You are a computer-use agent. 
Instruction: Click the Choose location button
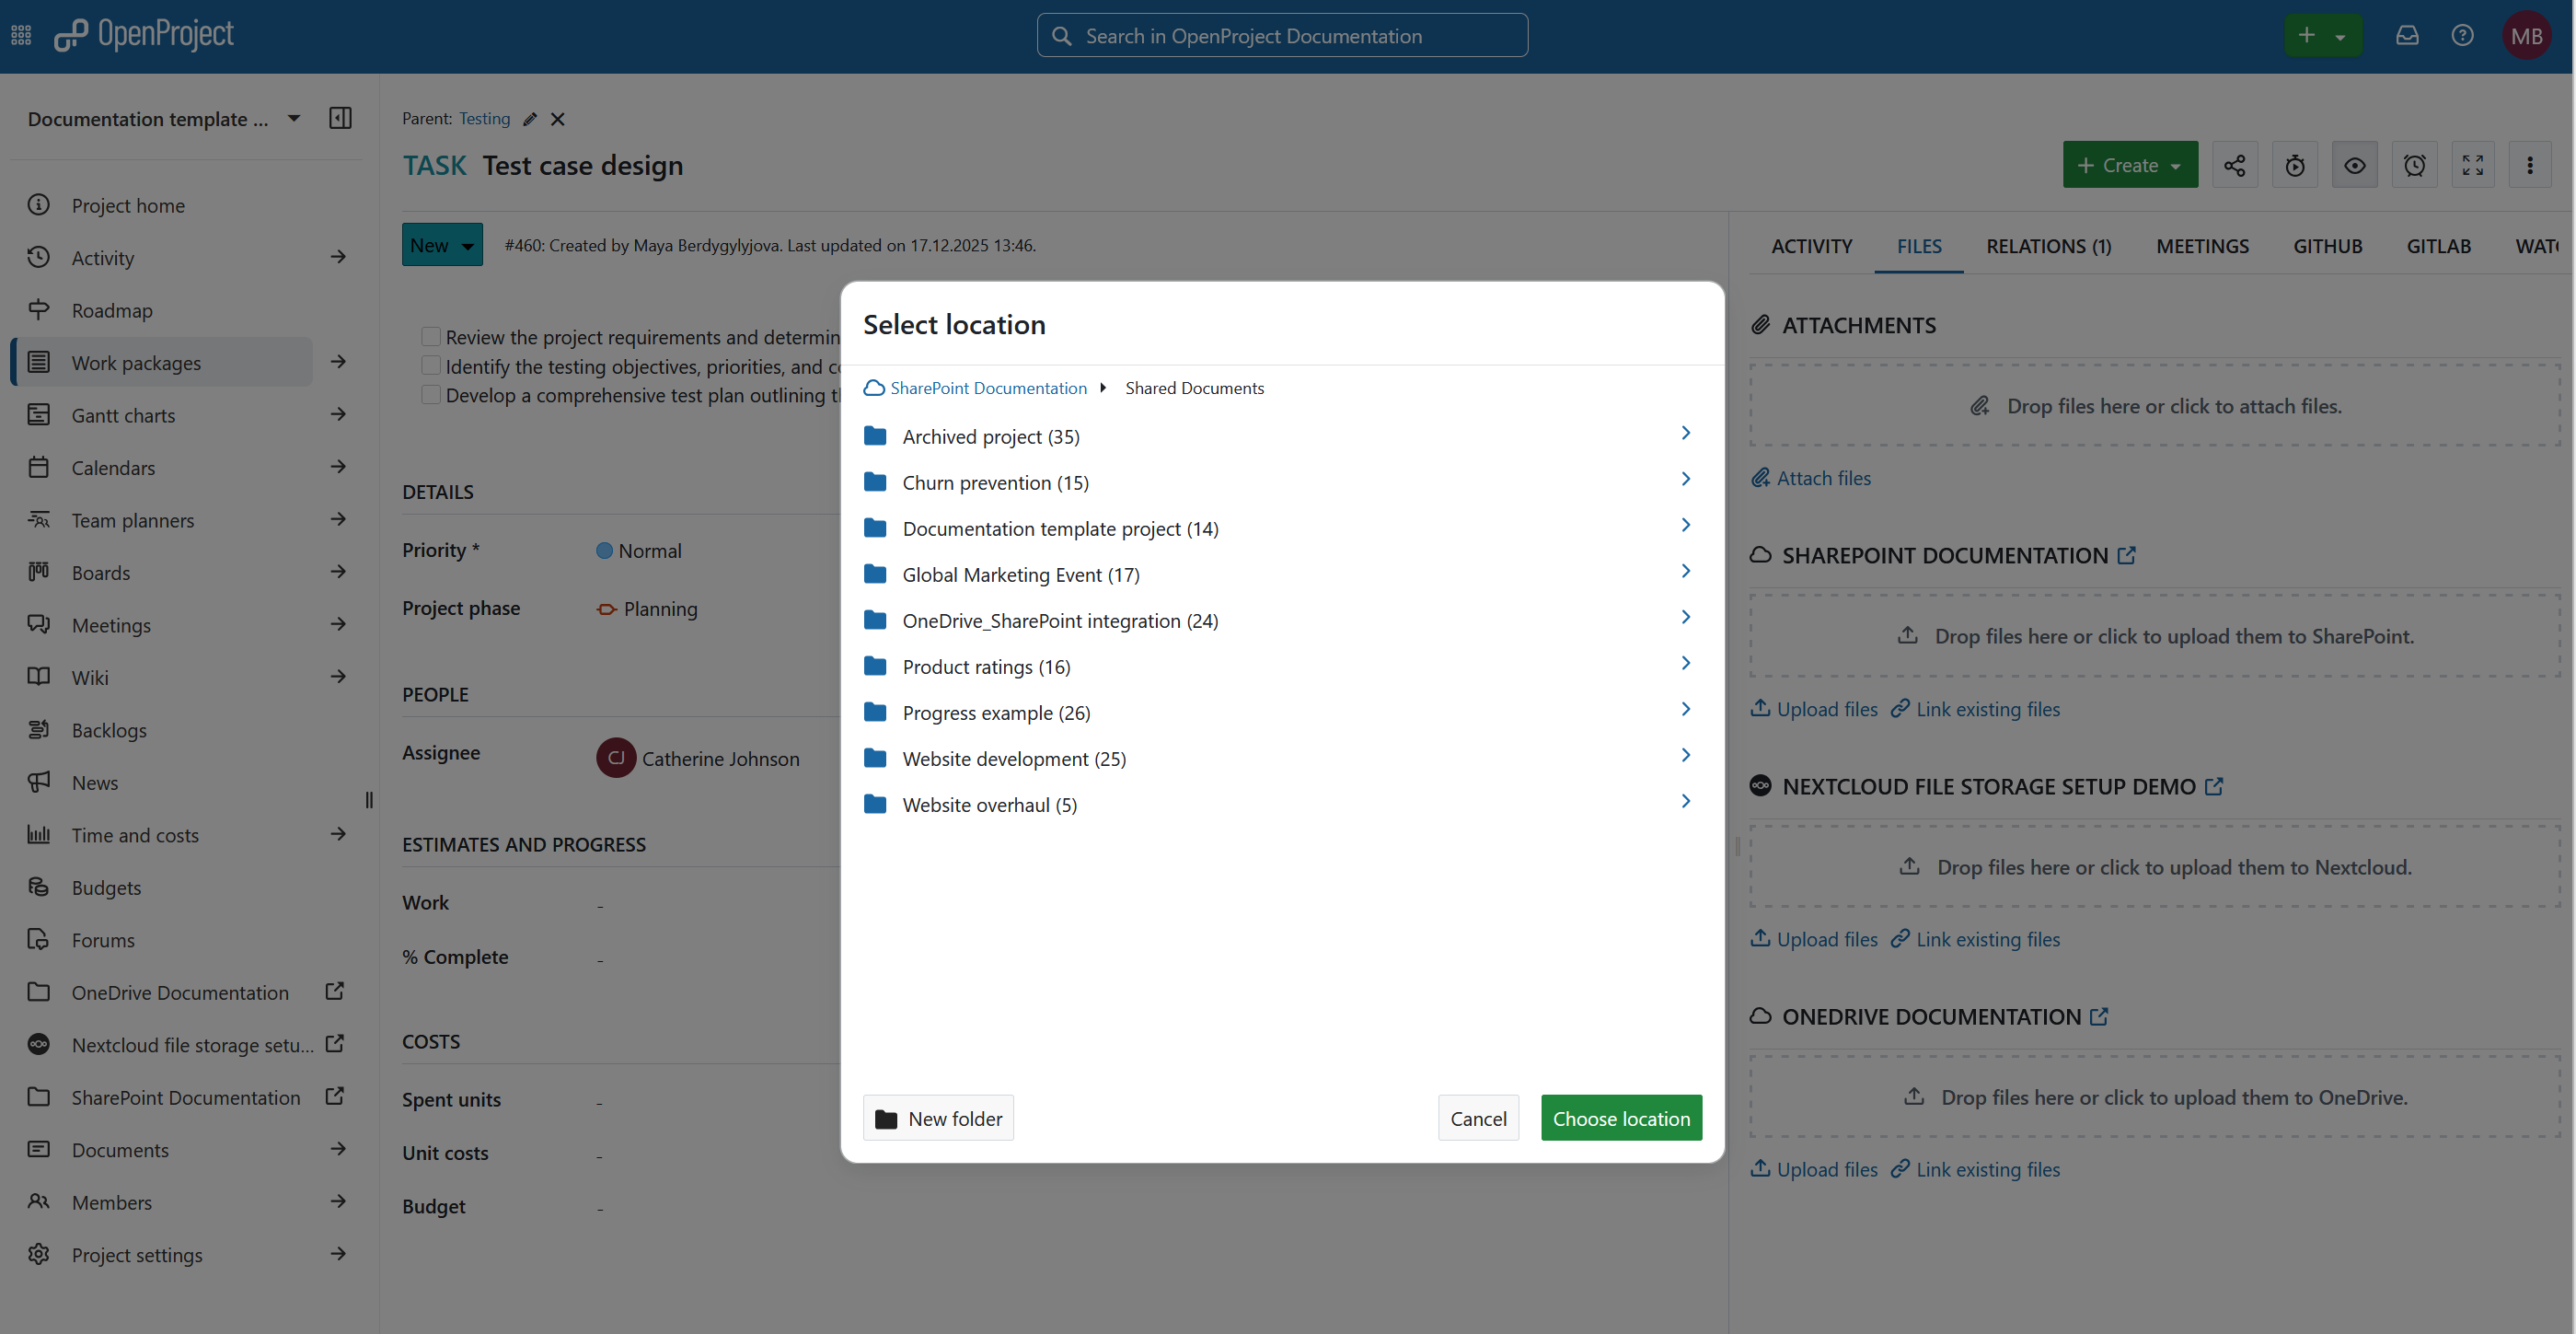coord(1621,1118)
